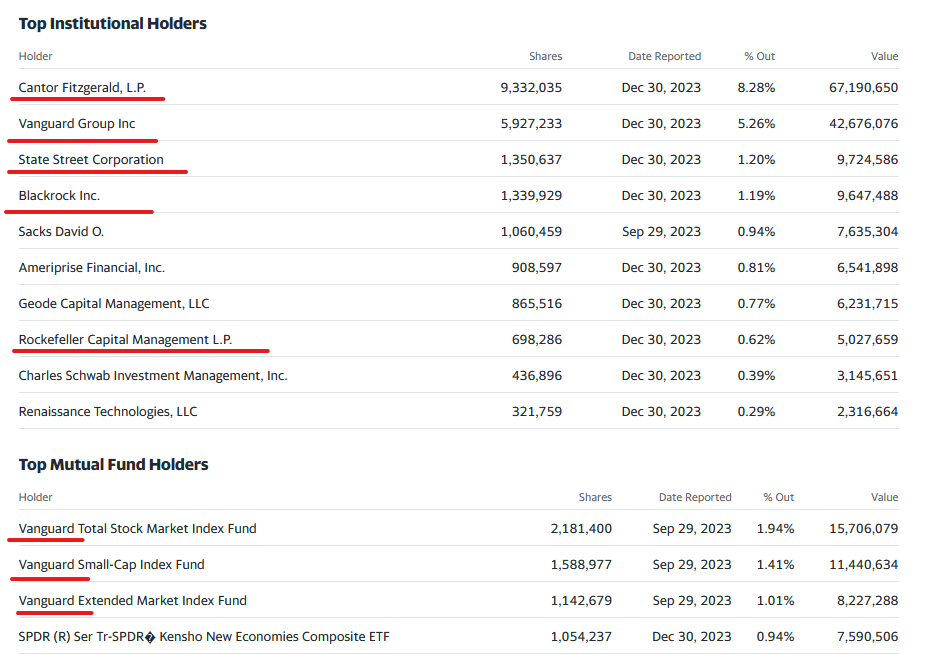Click Value column header in mutual fund table

tap(884, 497)
